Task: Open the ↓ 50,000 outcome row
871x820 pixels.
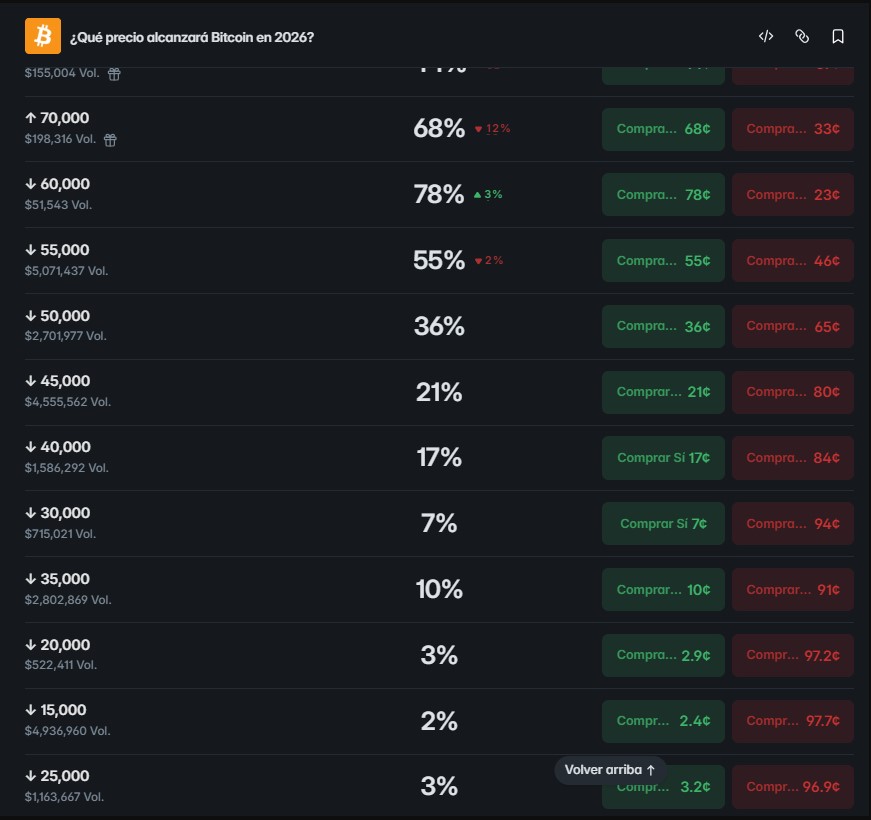Action: coord(439,326)
